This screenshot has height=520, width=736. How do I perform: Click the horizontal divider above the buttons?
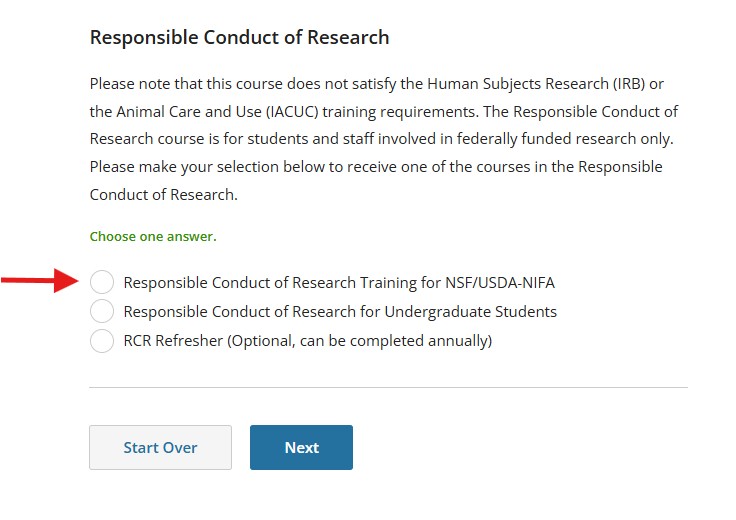click(x=388, y=387)
